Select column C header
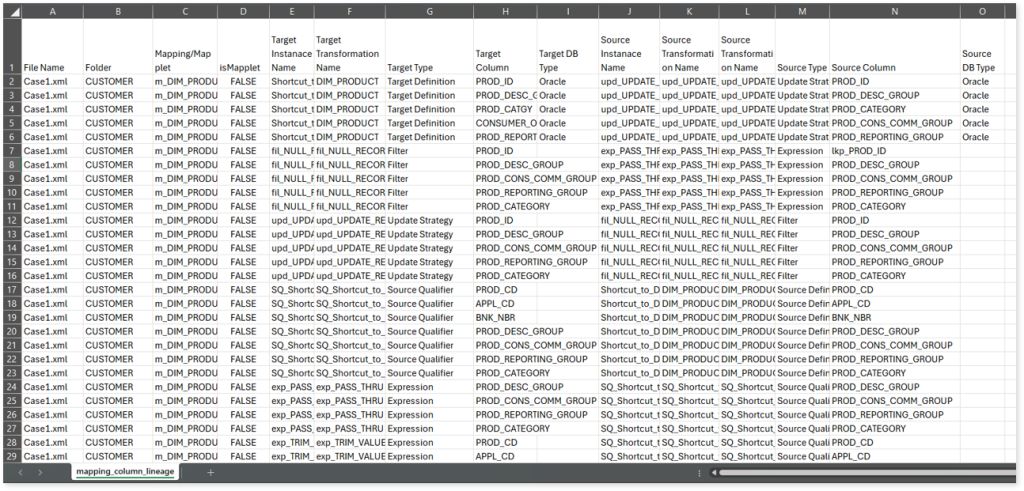The image size is (1024, 491). (x=185, y=11)
